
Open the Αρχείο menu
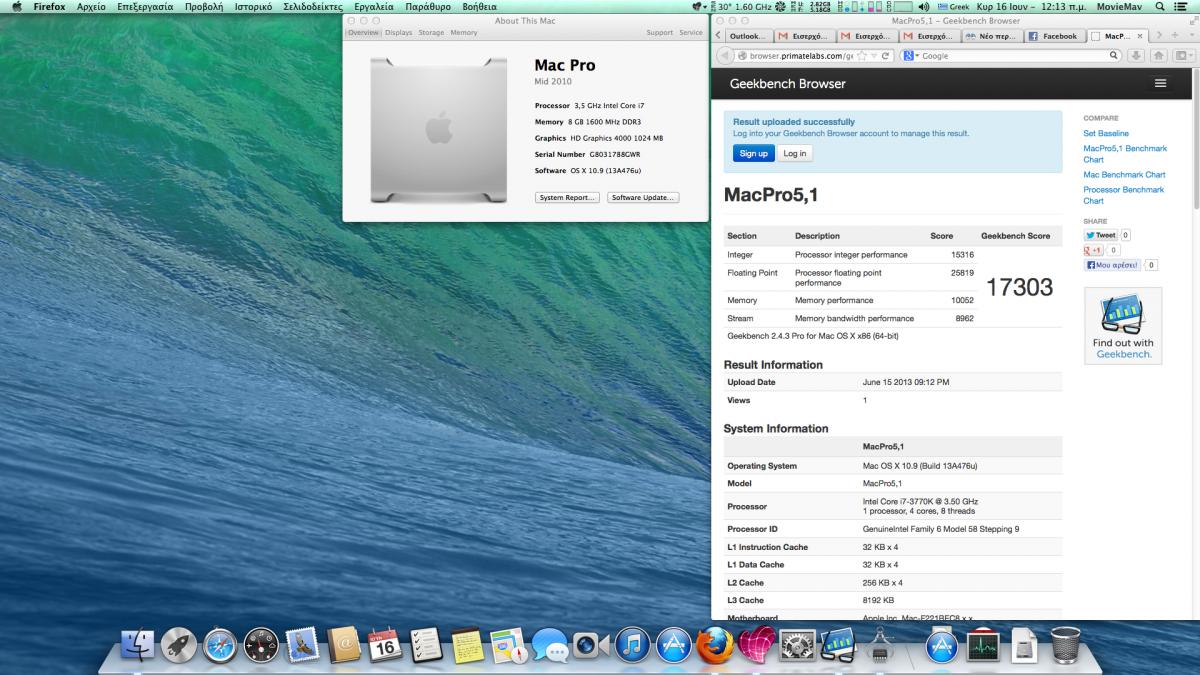(91, 6)
